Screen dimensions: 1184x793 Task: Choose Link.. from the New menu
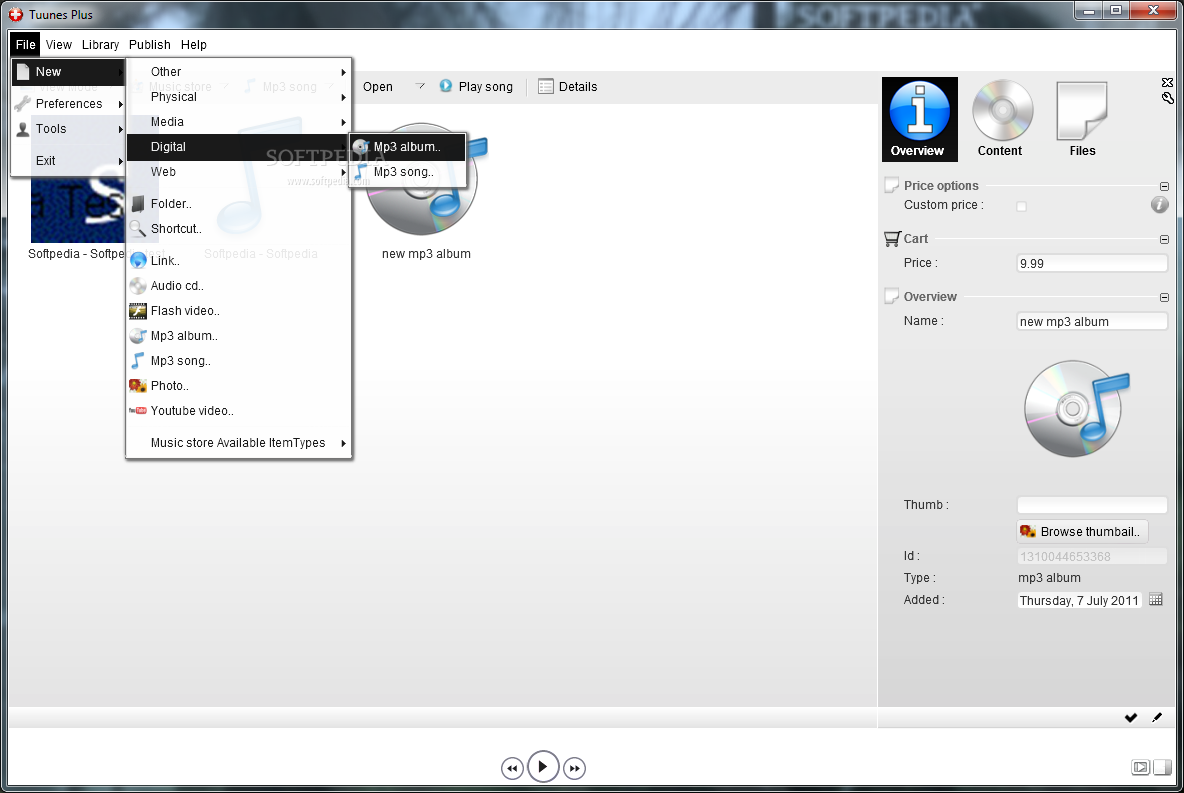tap(239, 261)
